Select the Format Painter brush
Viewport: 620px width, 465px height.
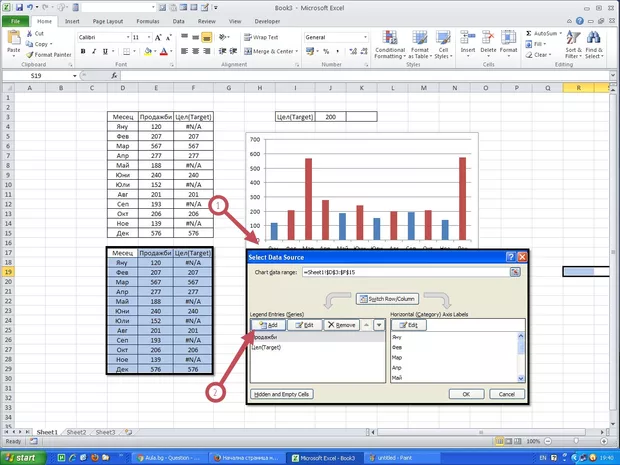(30, 55)
